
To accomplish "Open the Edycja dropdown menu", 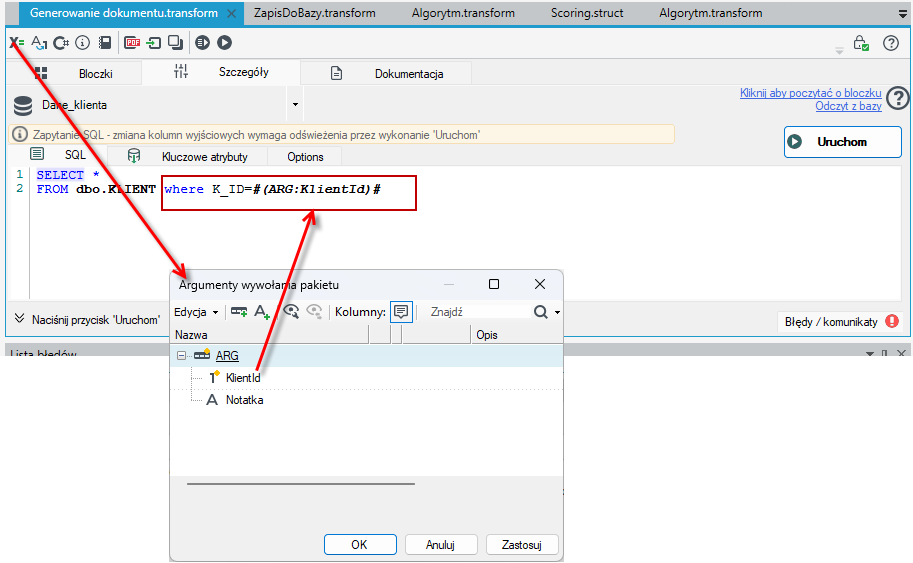I will 196,312.
